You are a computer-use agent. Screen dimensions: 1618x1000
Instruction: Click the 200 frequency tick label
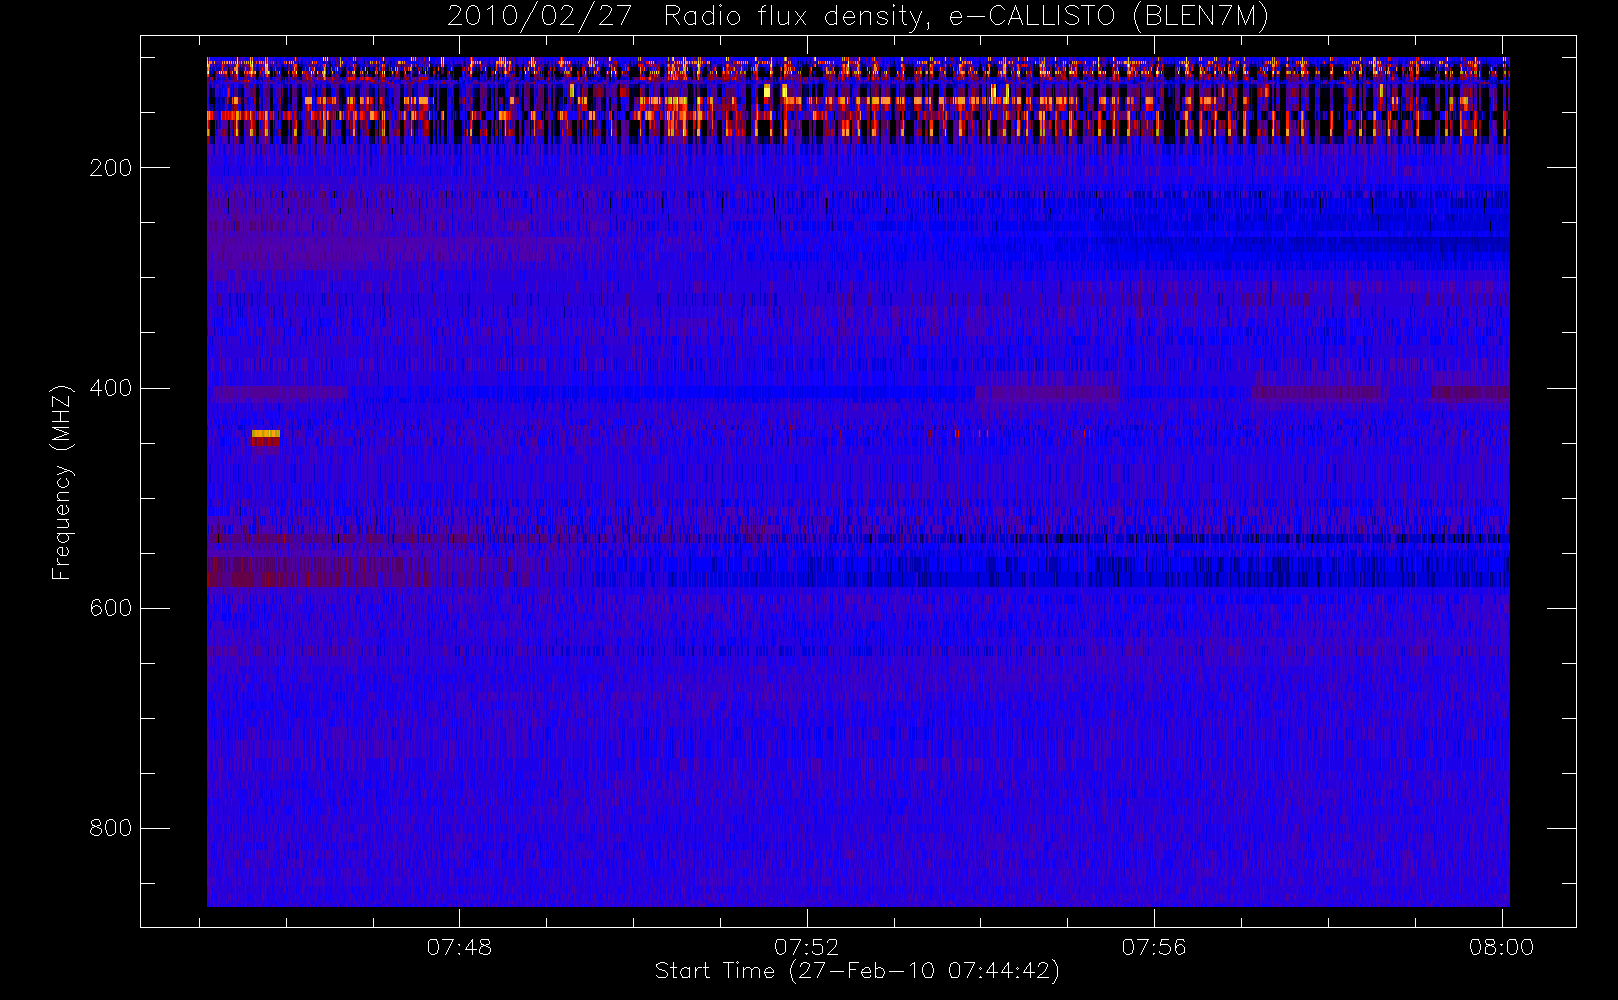coord(110,168)
